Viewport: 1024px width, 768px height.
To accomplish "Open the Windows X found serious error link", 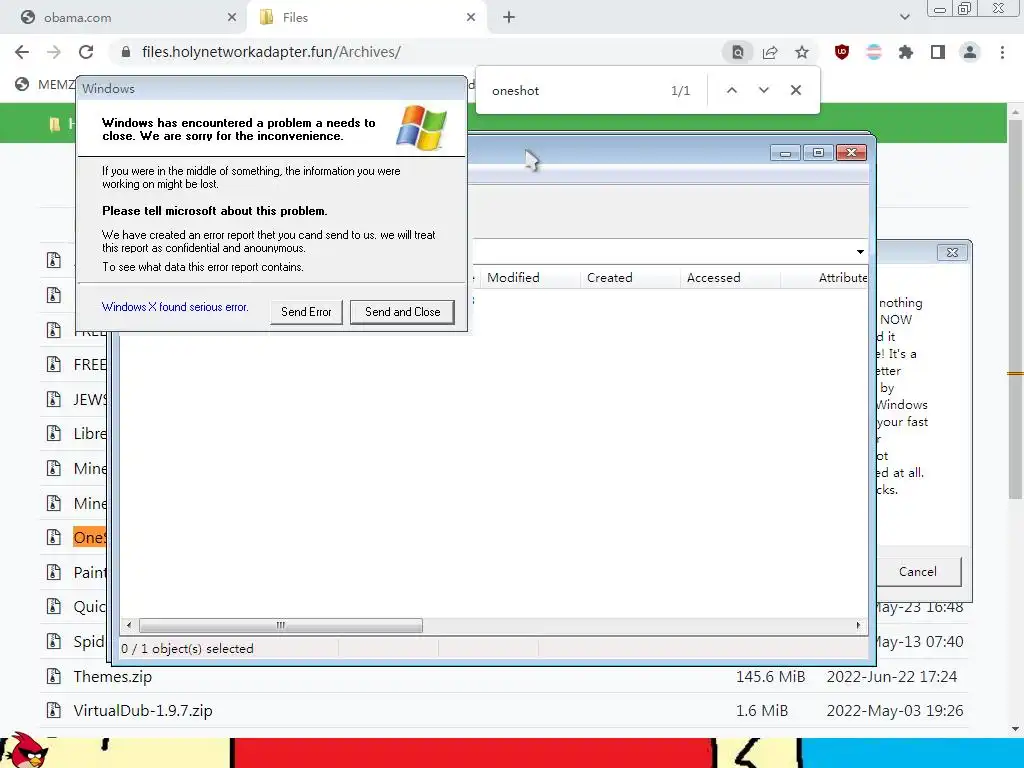I will pyautogui.click(x=175, y=307).
